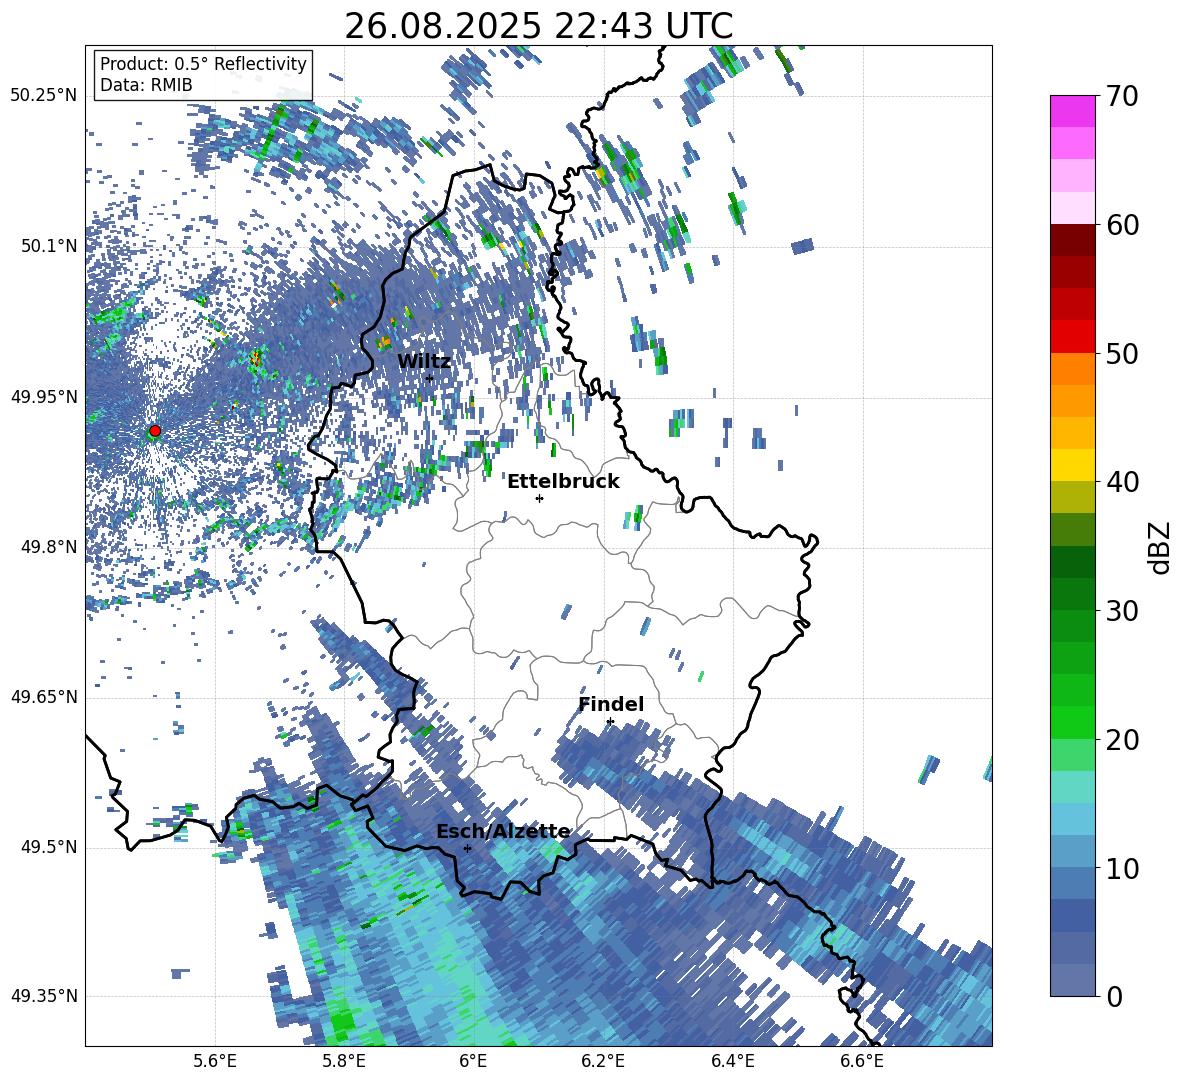This screenshot has height=1081, width=1184.
Task: Click the 6.6°E longitude label
Action: 862,1061
